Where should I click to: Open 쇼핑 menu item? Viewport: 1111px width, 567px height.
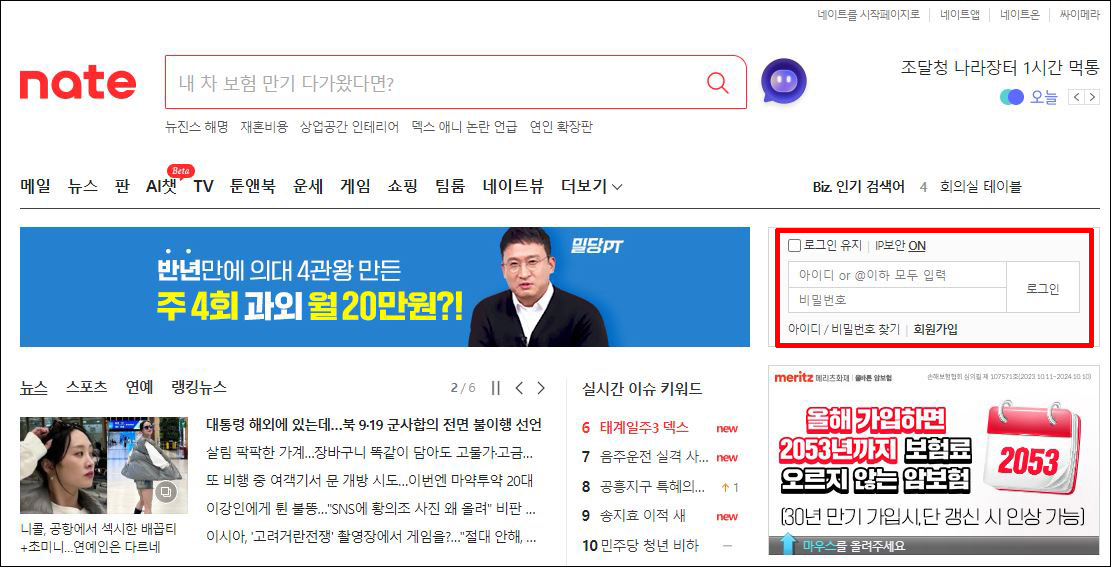pos(402,186)
